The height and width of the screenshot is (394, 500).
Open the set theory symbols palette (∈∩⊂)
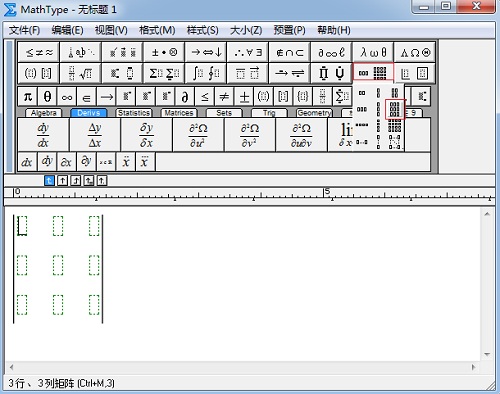(289, 52)
